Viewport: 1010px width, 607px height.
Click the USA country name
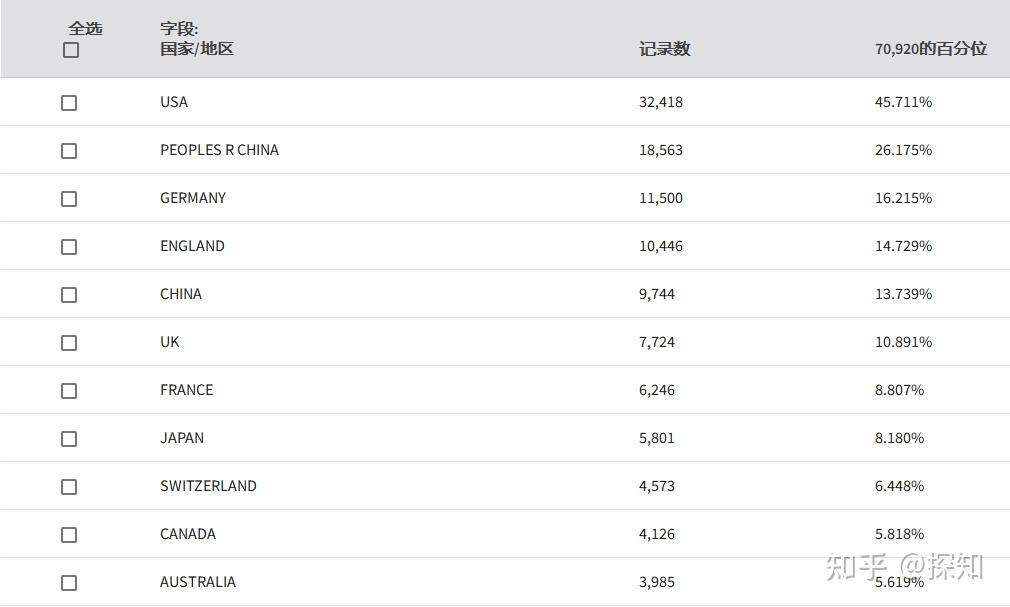click(174, 102)
